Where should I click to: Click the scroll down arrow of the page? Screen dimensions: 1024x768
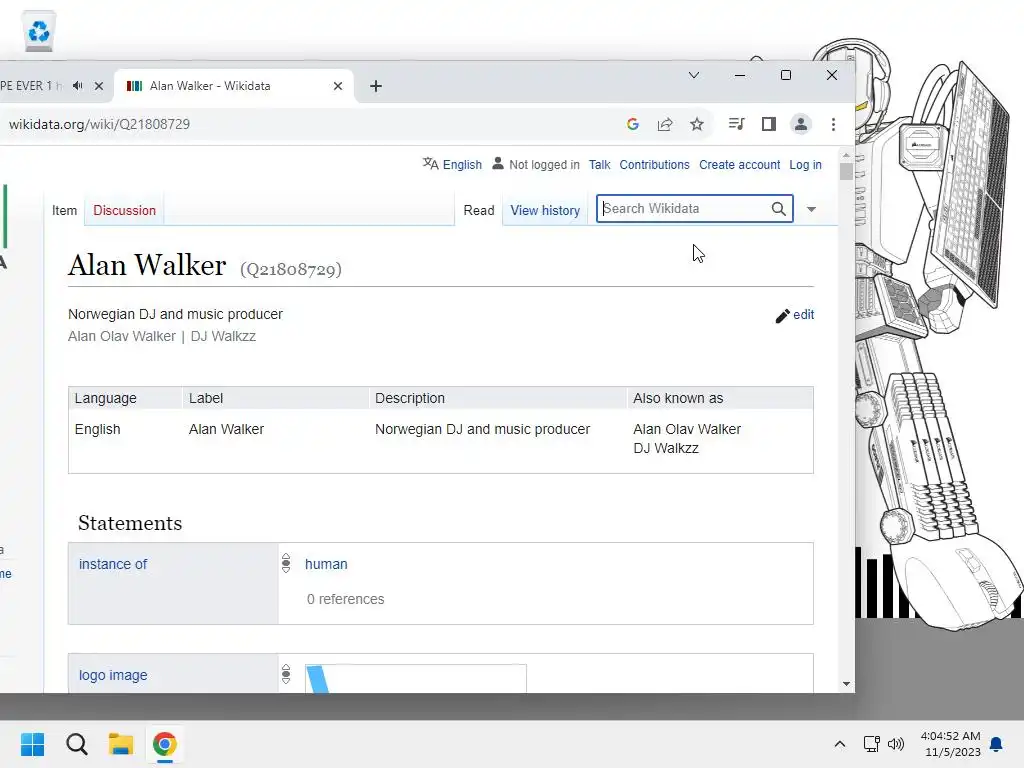[x=846, y=684]
